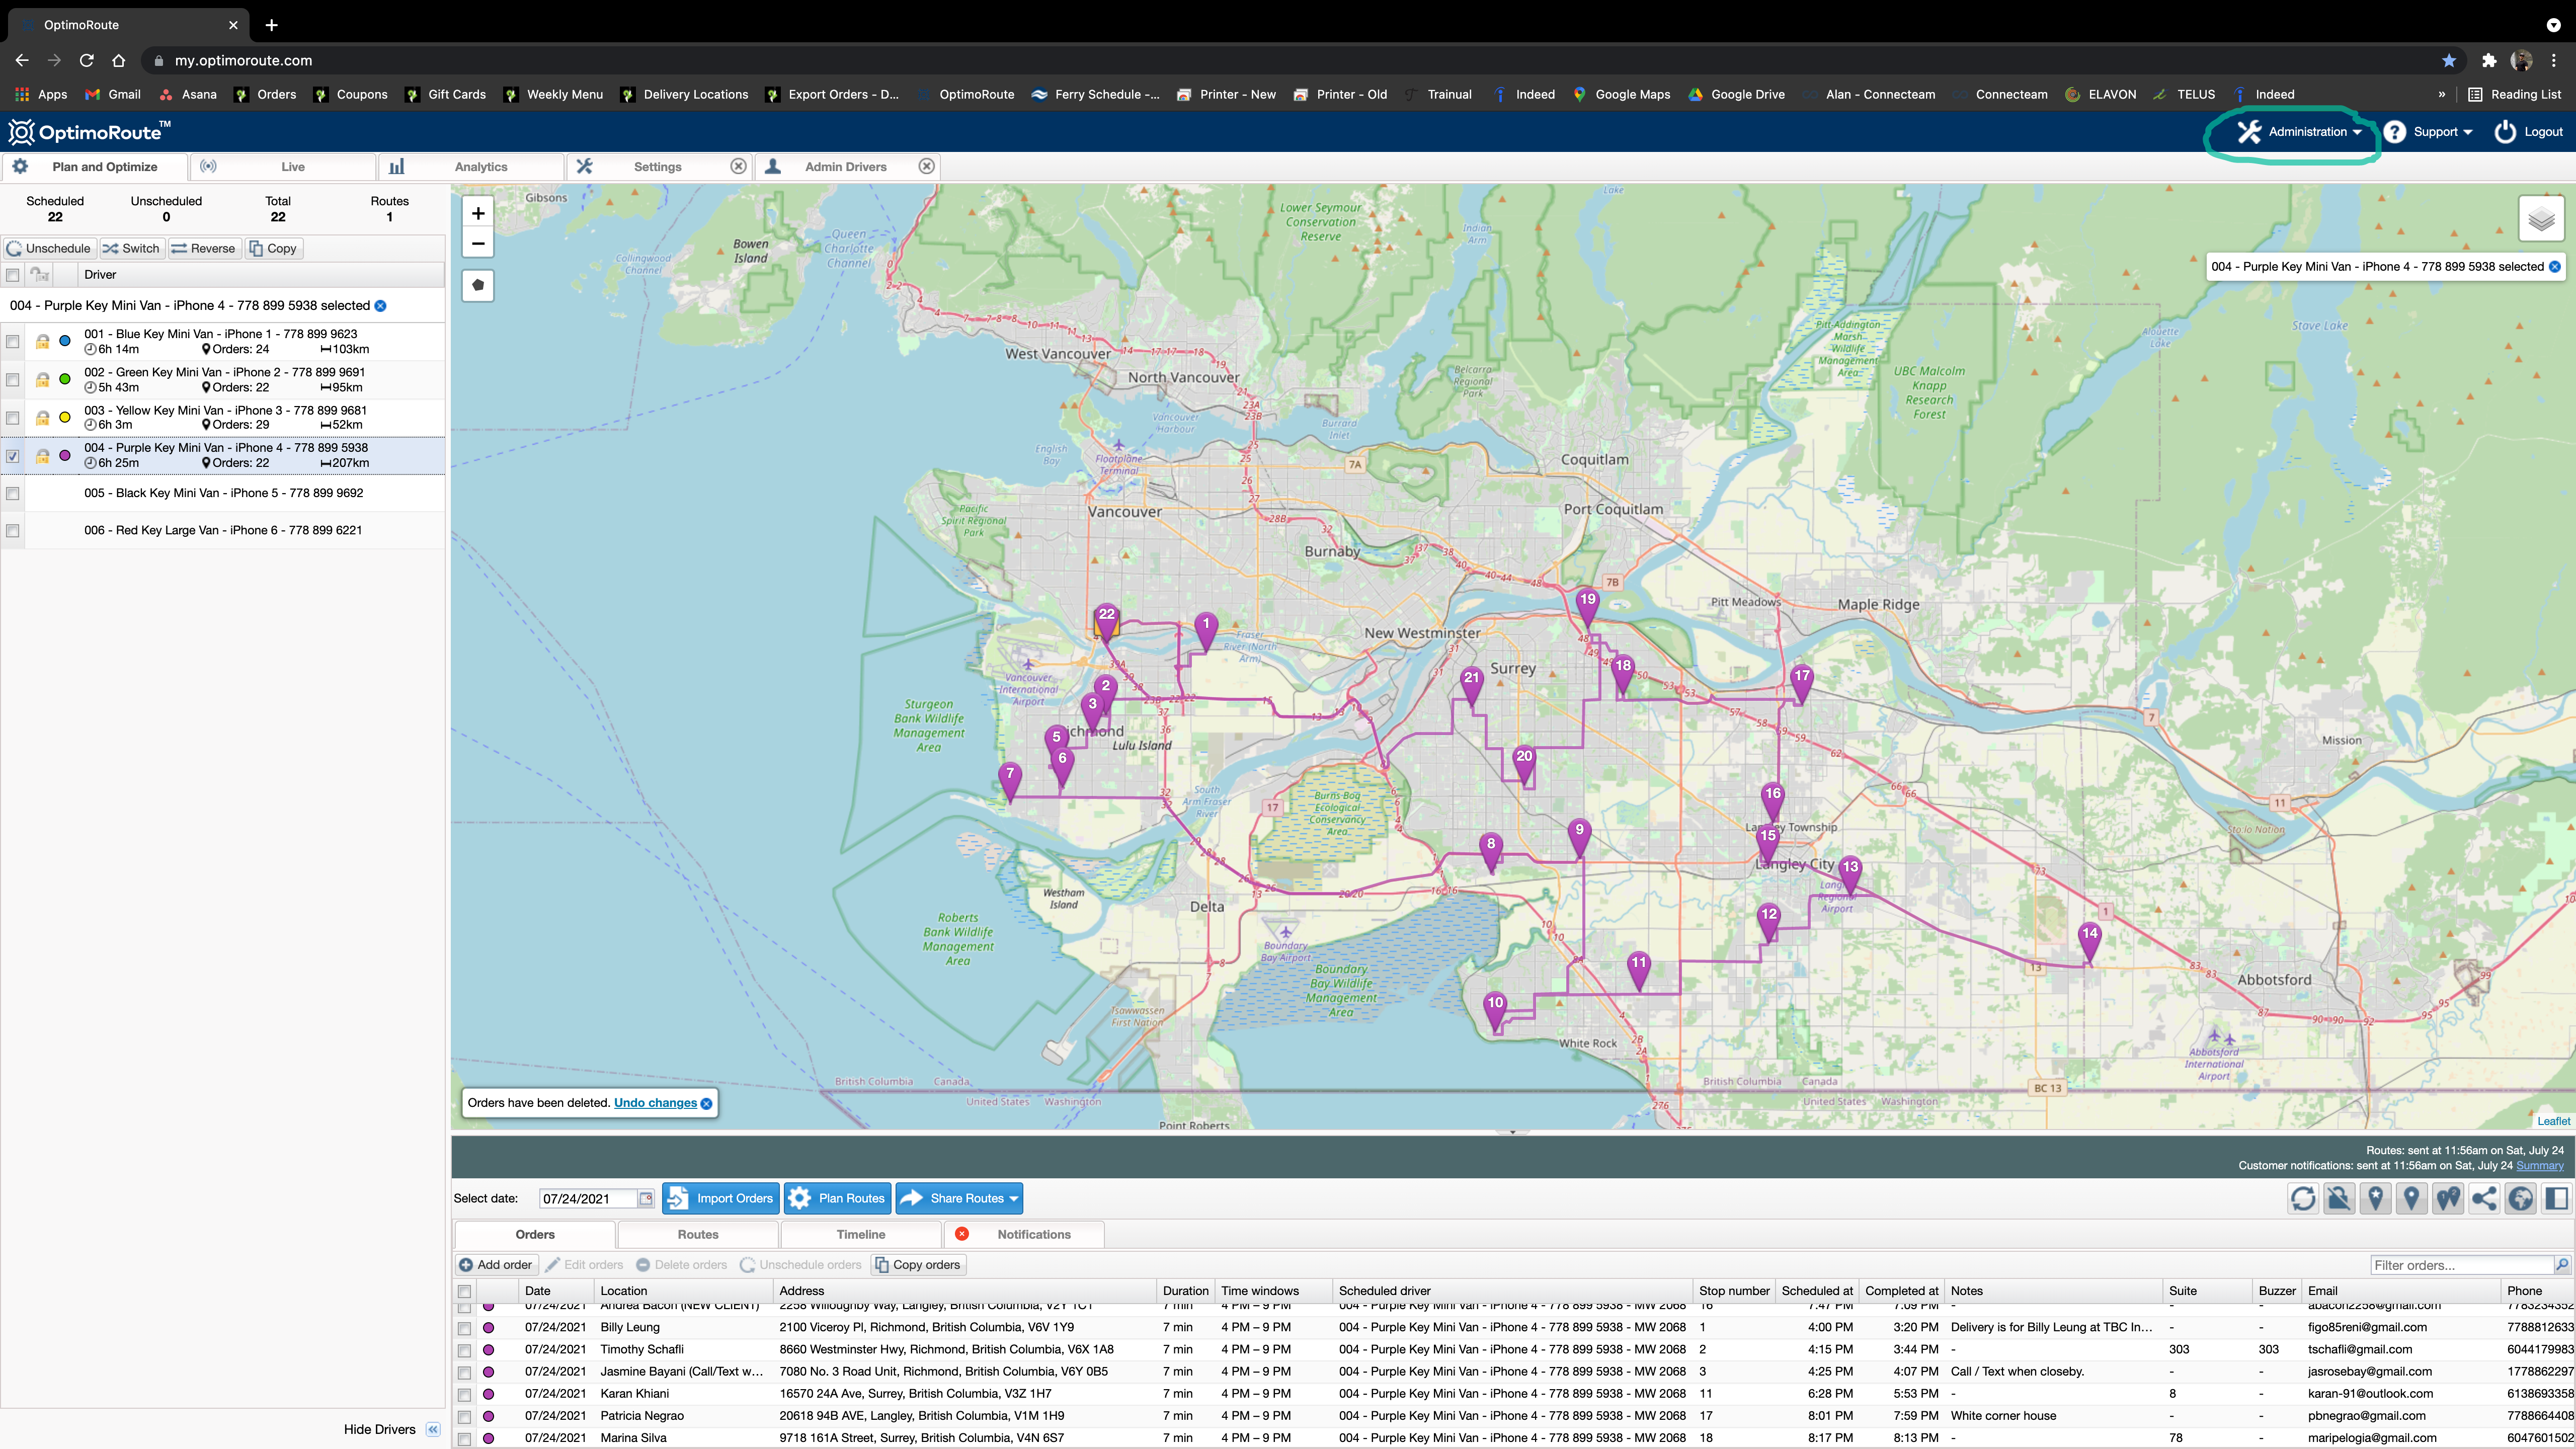Select the polygon draw tool on map
Screen dimensions: 2576x1449
[478, 286]
